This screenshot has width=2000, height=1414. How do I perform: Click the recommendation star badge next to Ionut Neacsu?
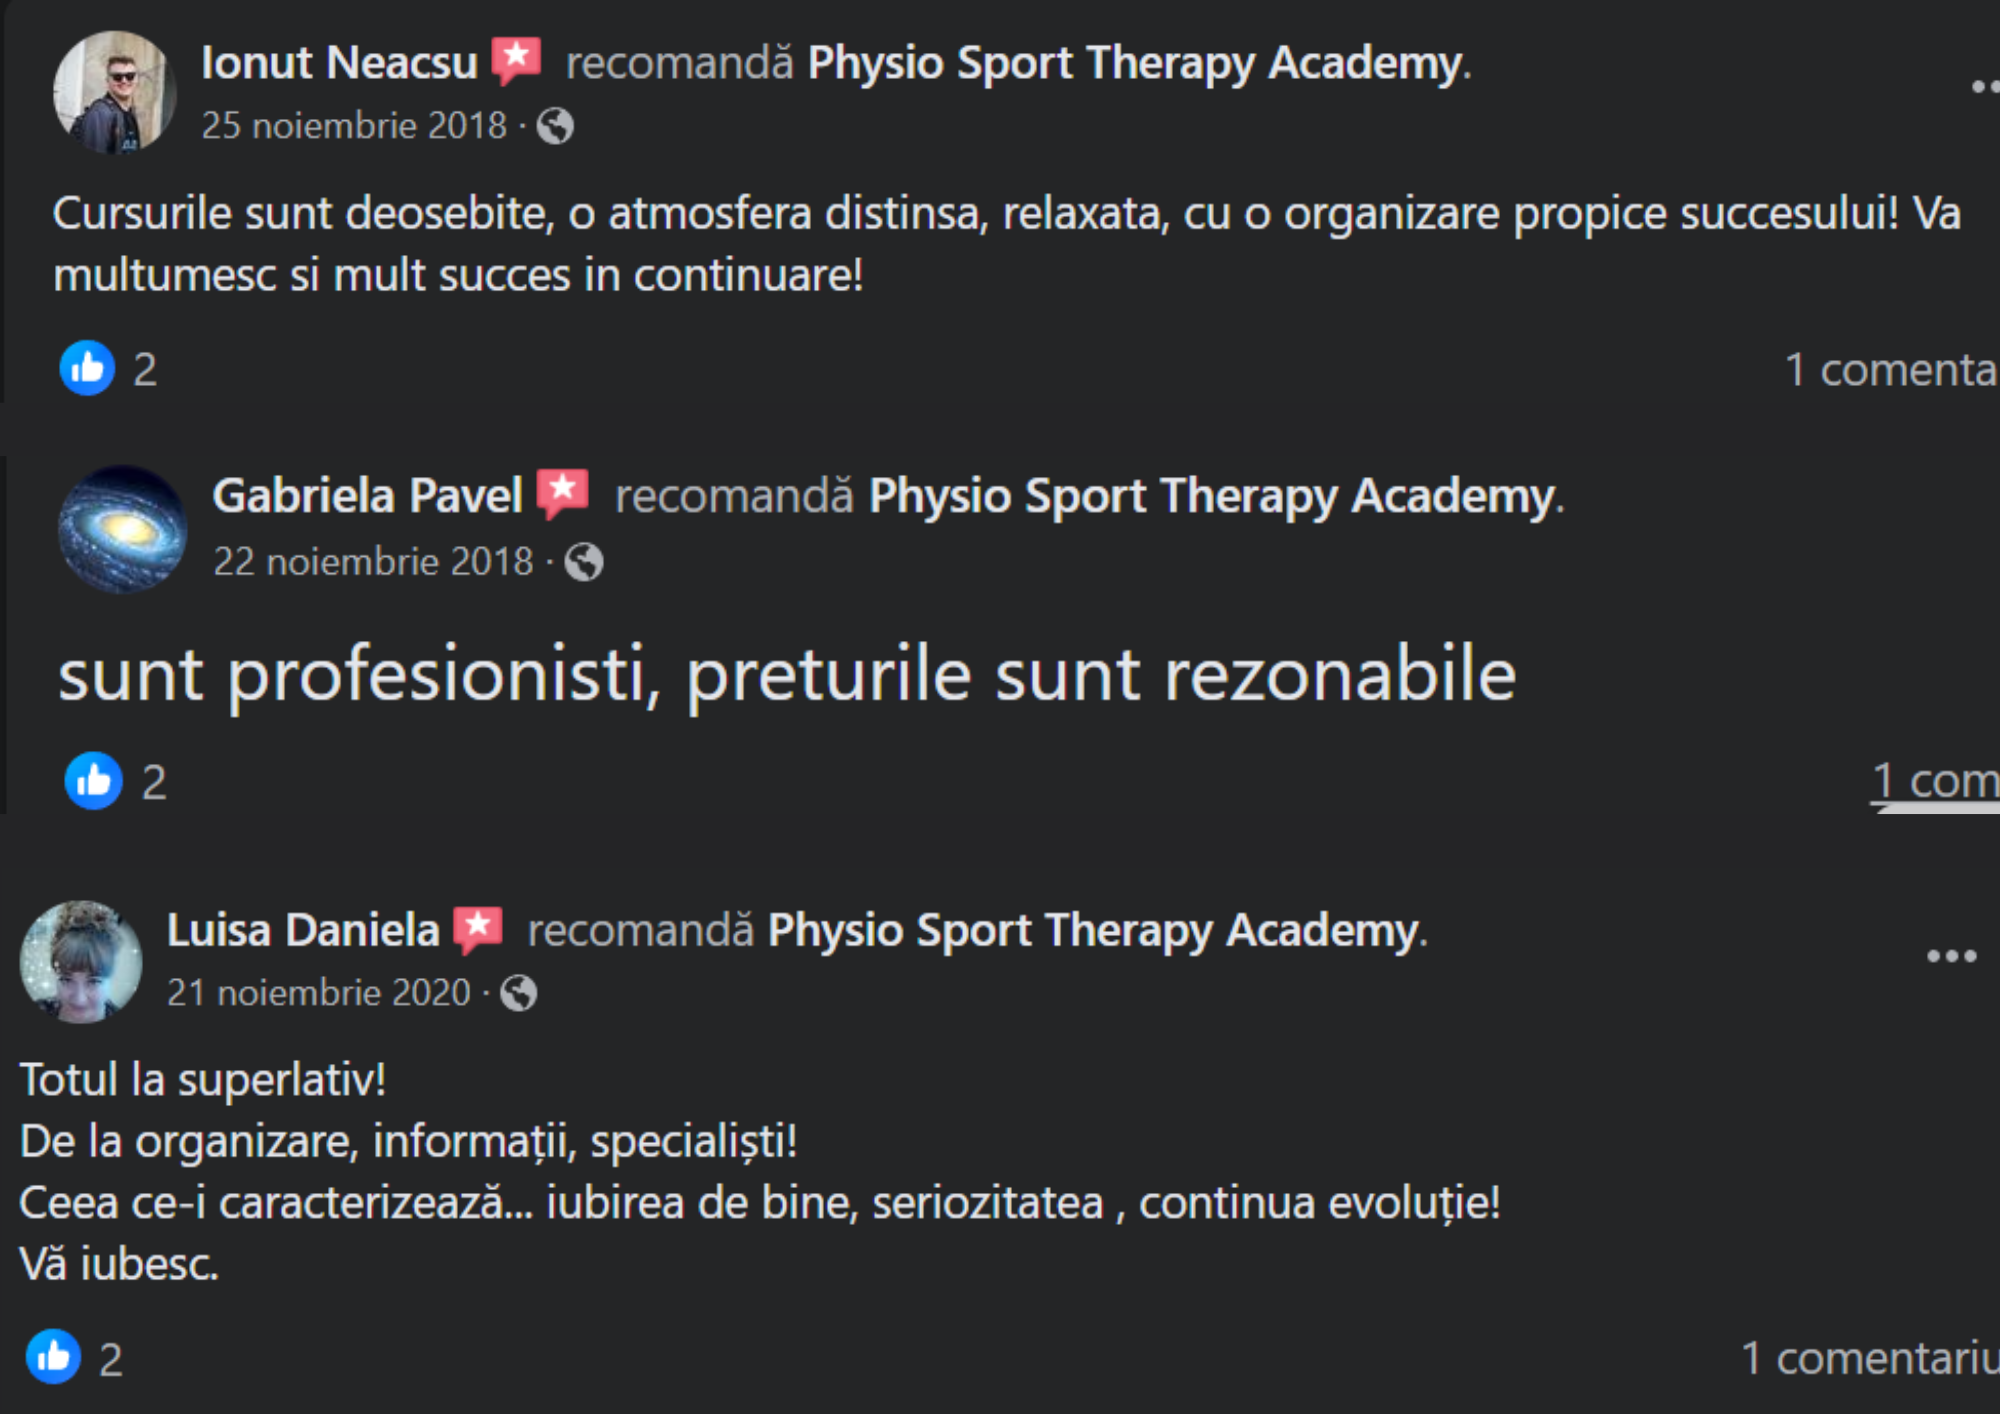point(516,60)
